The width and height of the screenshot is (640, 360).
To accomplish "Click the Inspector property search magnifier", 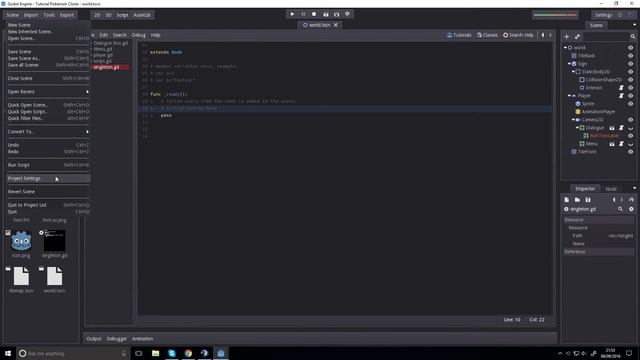I will click(x=620, y=209).
